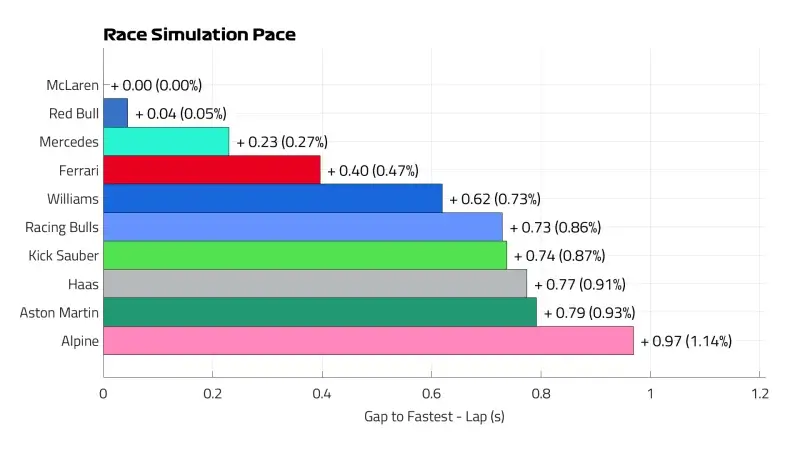
Task: Click the "Gap to Fastest - Lap (s)" axis title
Action: [x=434, y=416]
